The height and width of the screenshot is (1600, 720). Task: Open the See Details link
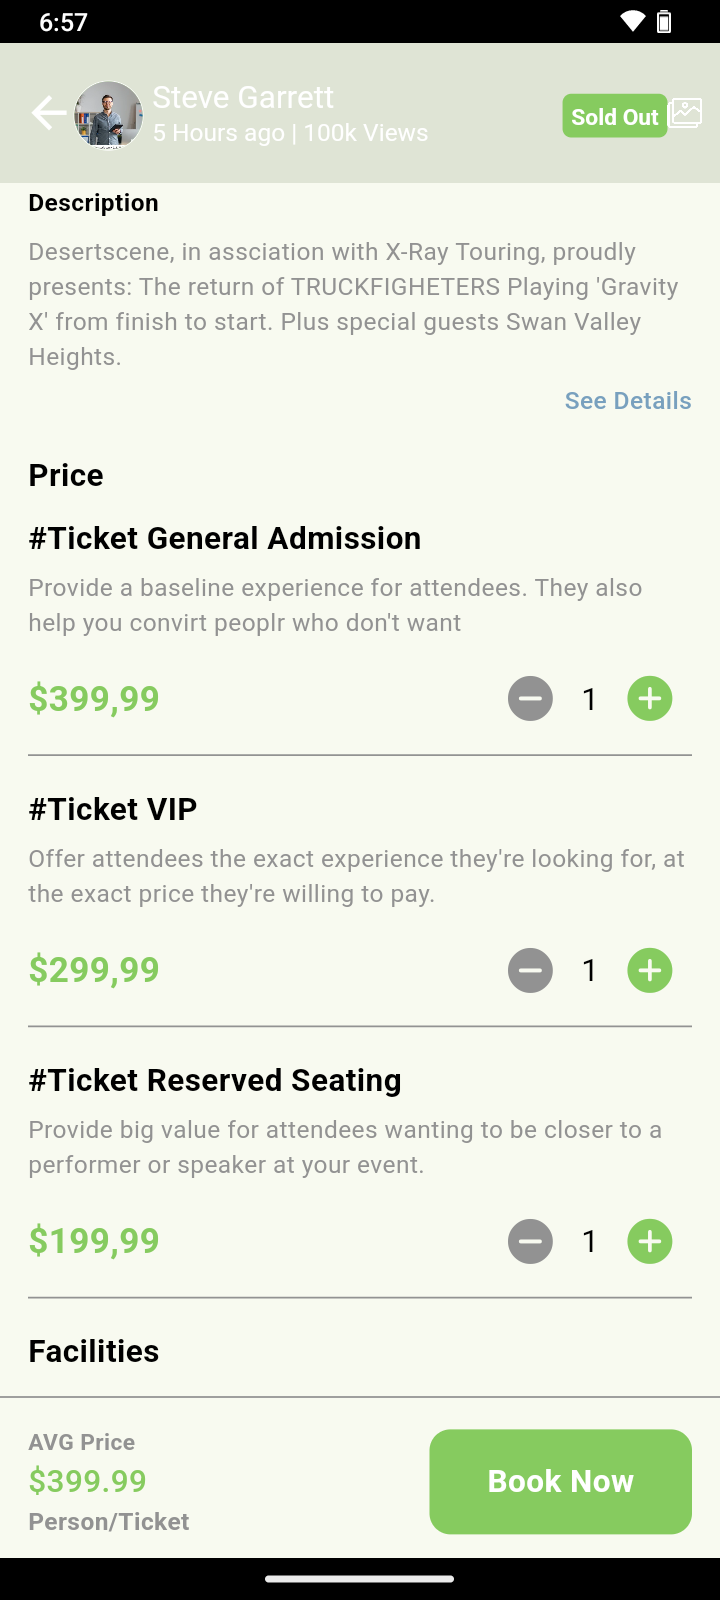pos(628,401)
